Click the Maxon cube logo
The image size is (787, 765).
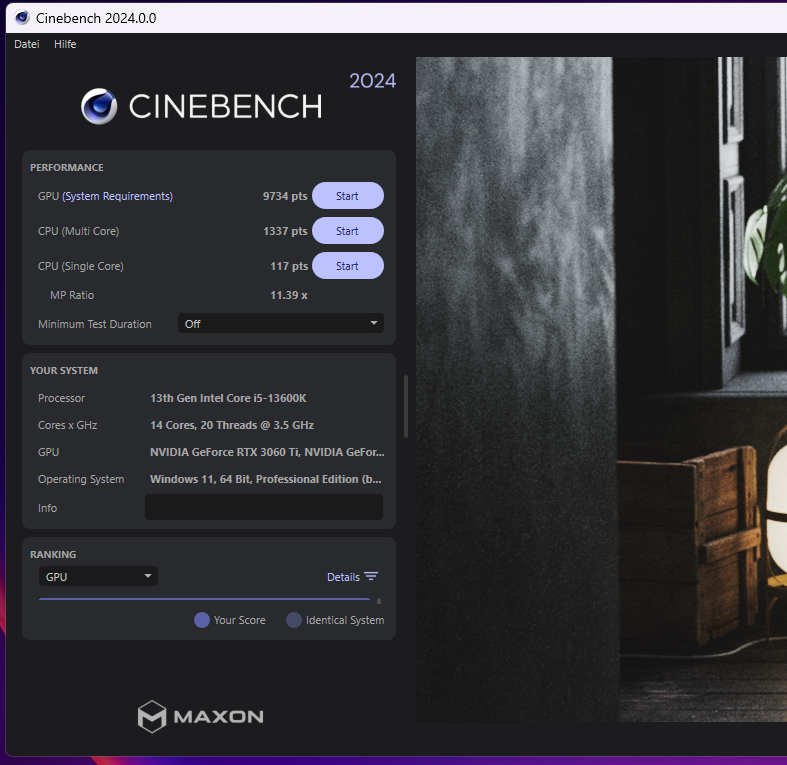[x=152, y=716]
